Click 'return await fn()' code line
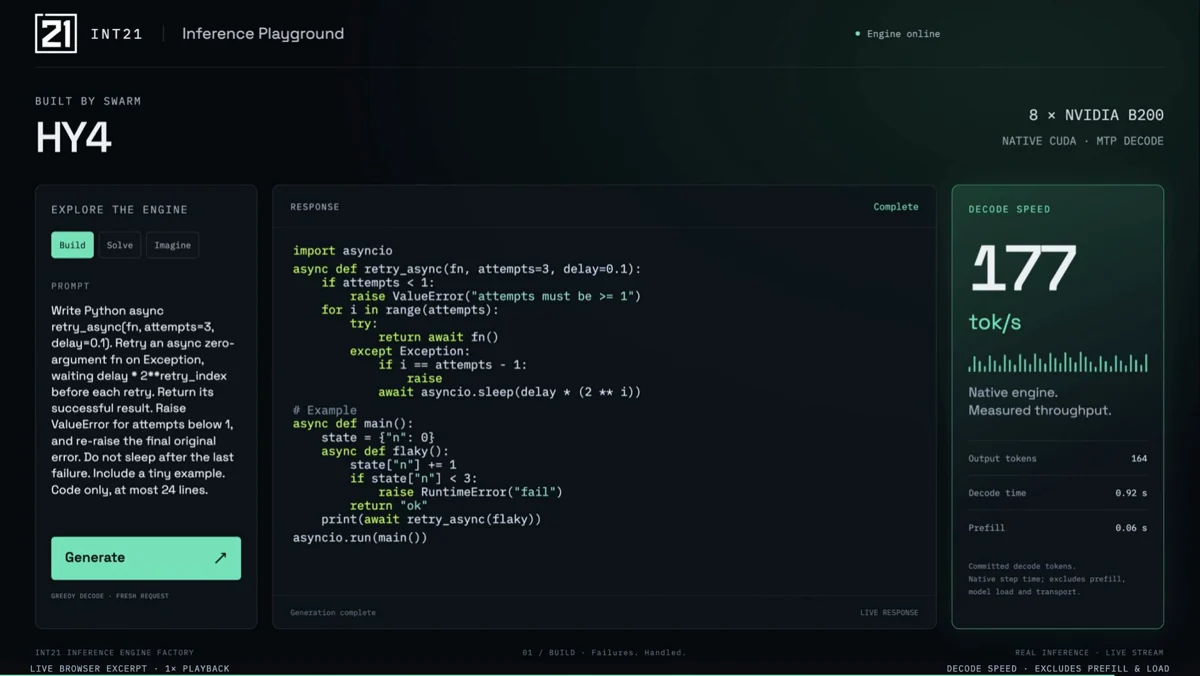The height and width of the screenshot is (676, 1200). pos(438,337)
